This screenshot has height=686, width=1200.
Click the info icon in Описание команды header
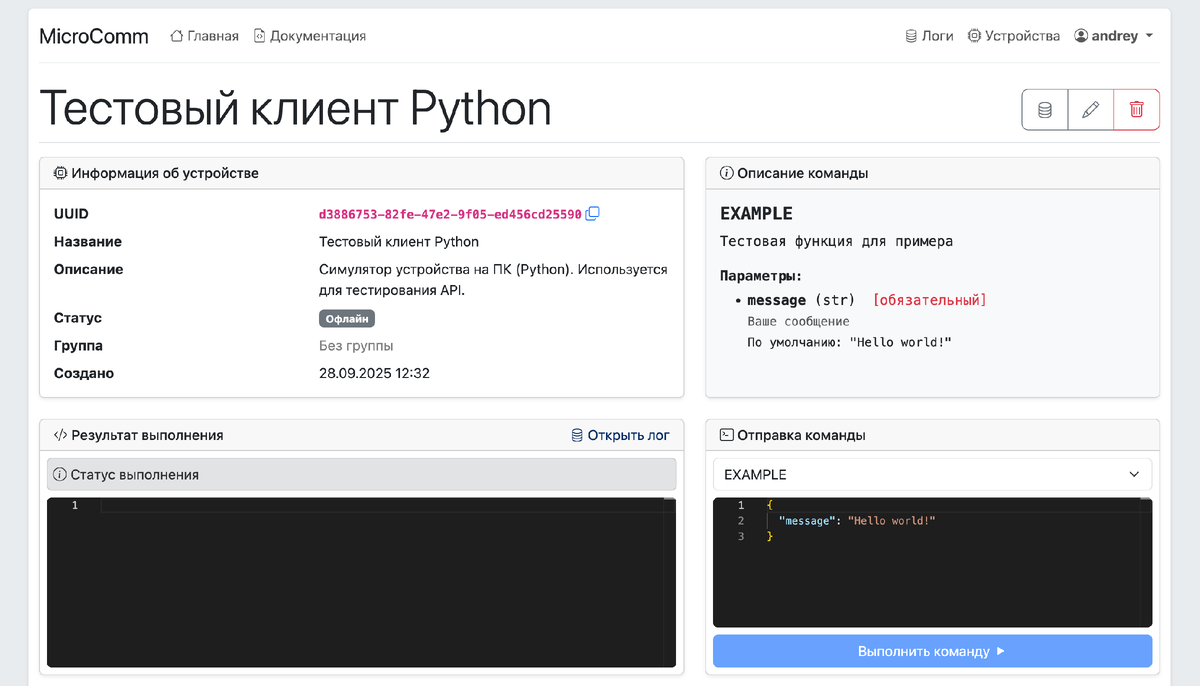coord(727,173)
